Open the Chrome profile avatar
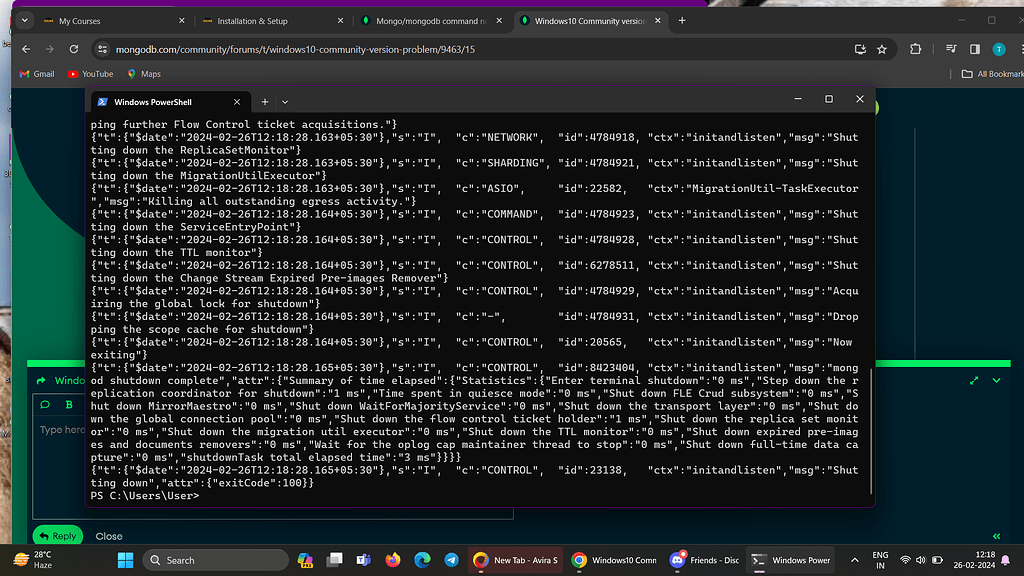Screen dimensions: 1024x576 tap(997, 49)
